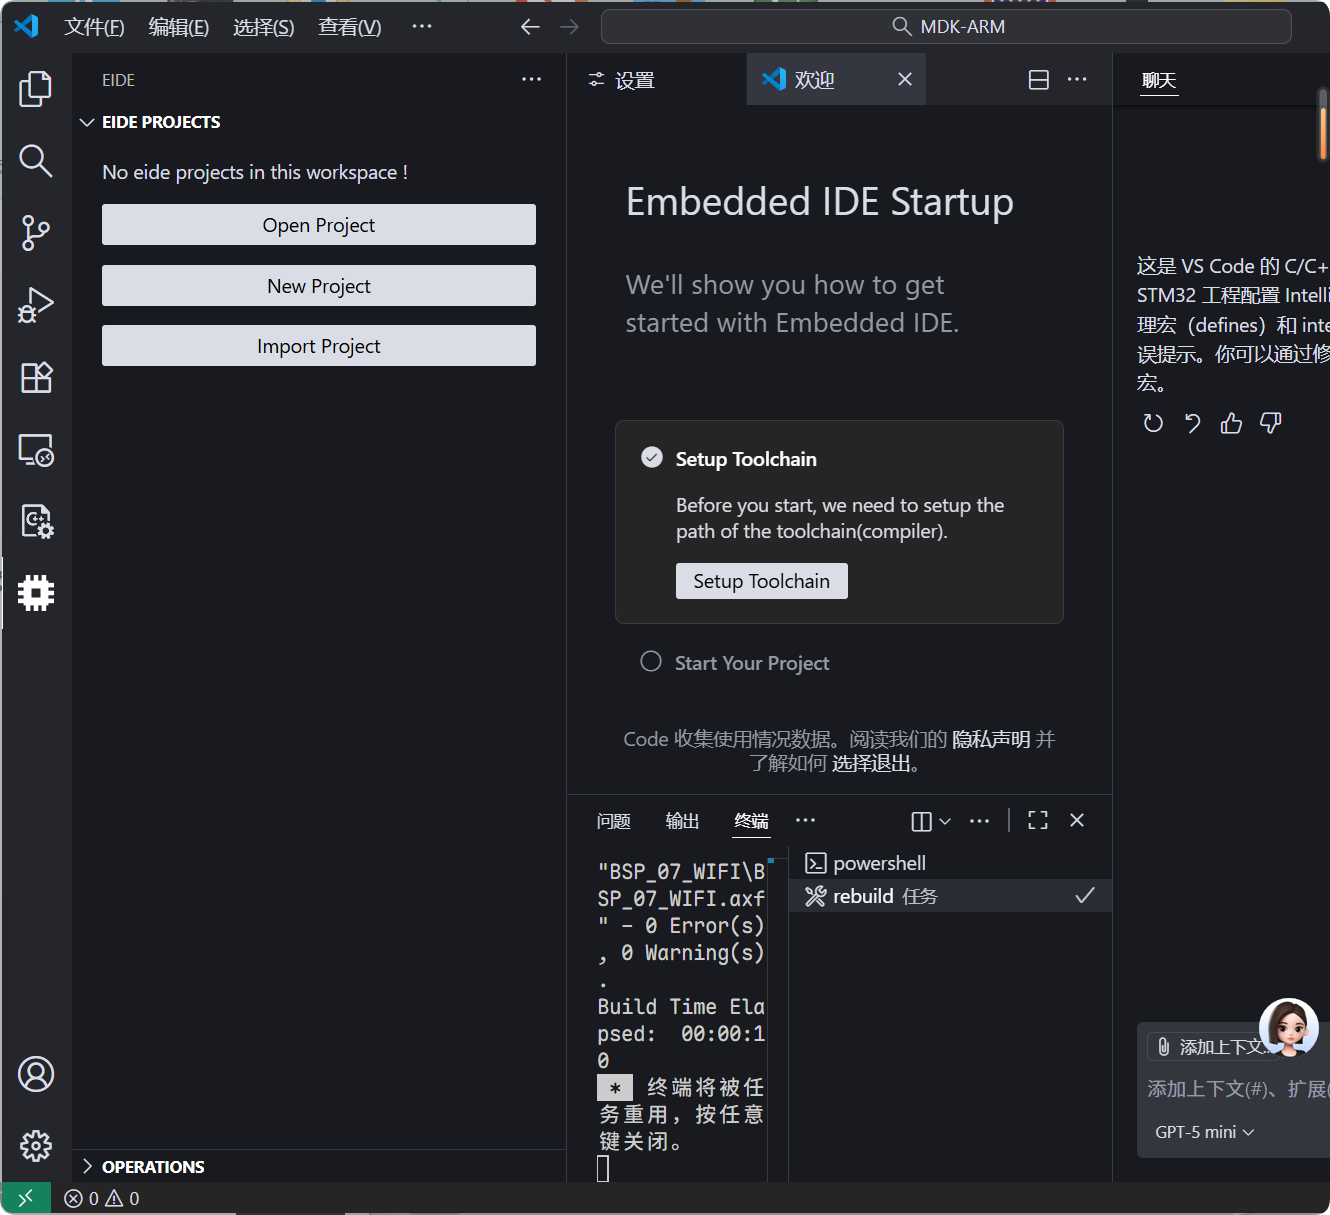Toggle the Setup Toolchain step checkmark

pos(652,458)
